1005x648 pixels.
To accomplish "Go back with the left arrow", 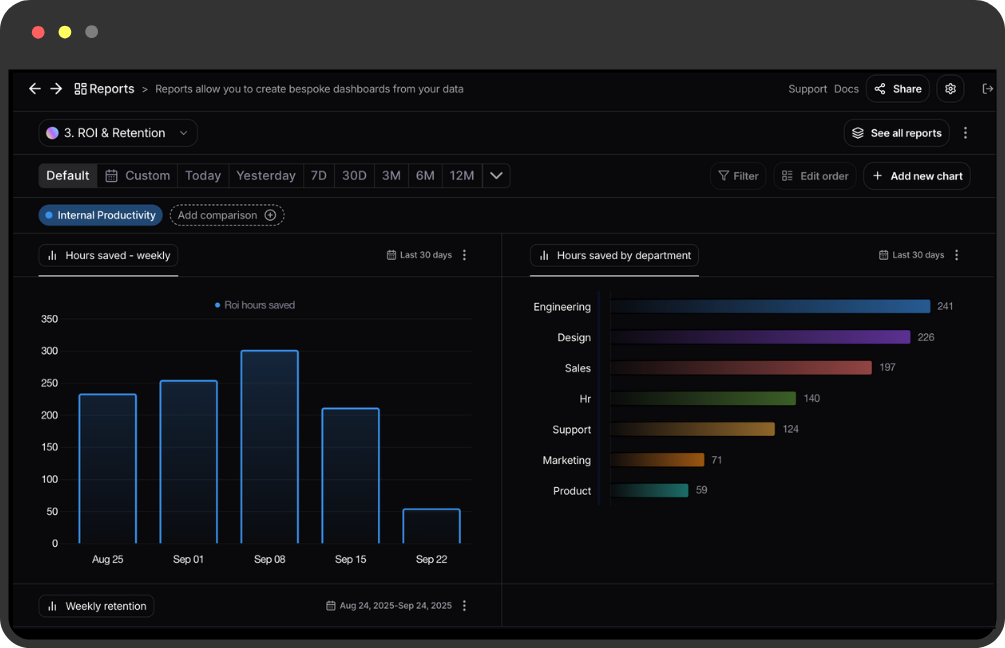I will point(35,88).
